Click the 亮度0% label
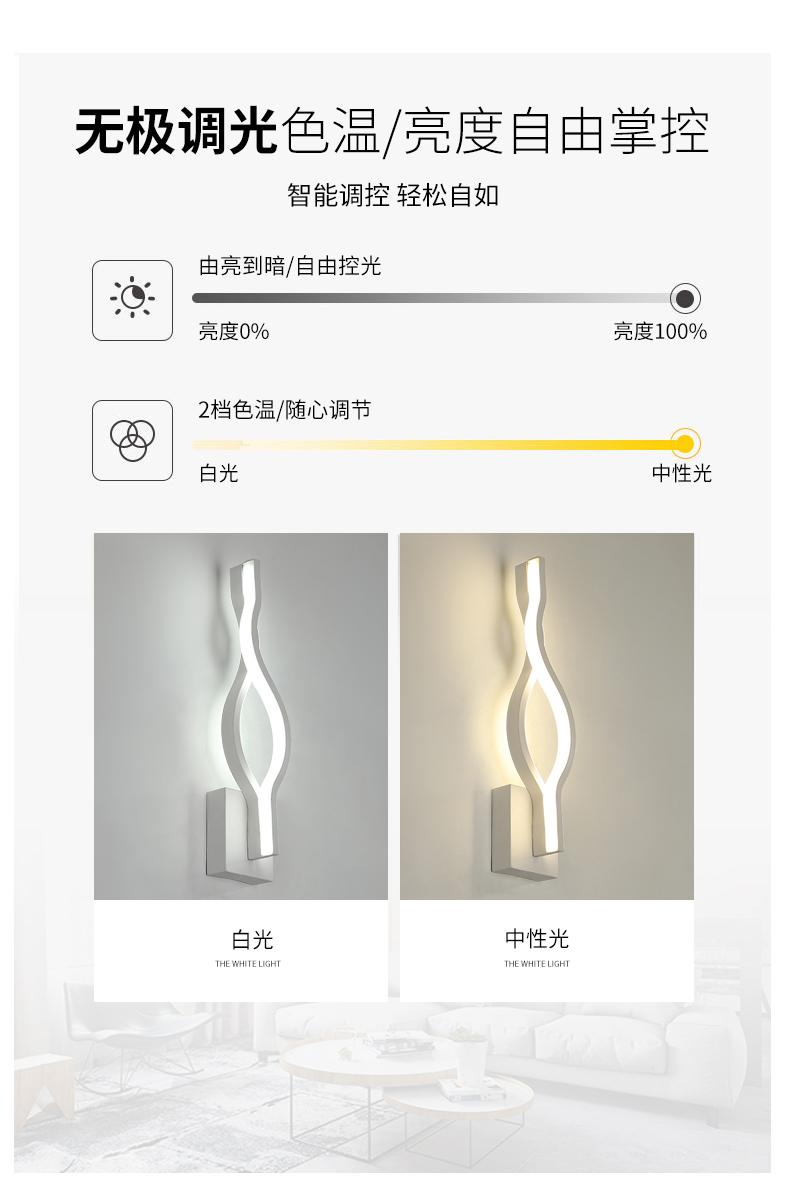The width and height of the screenshot is (790, 1179). tap(233, 332)
